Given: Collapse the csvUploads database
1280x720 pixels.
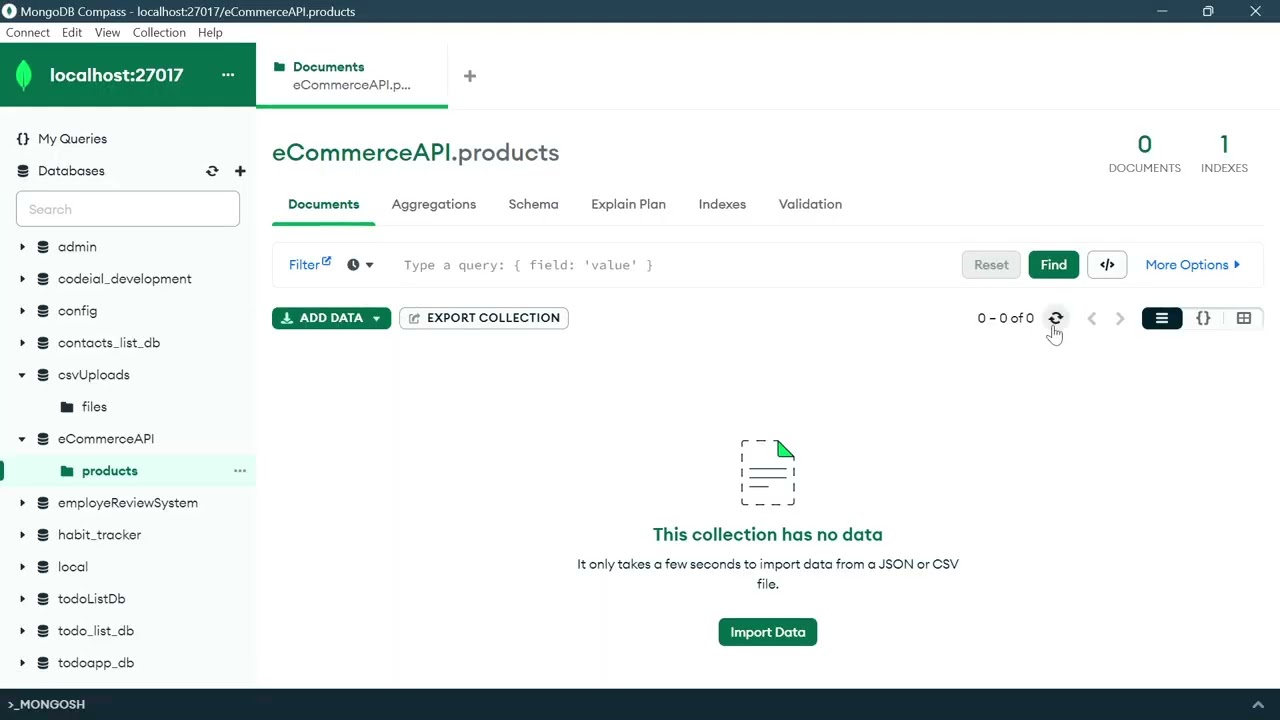Looking at the screenshot, I should tap(22, 375).
